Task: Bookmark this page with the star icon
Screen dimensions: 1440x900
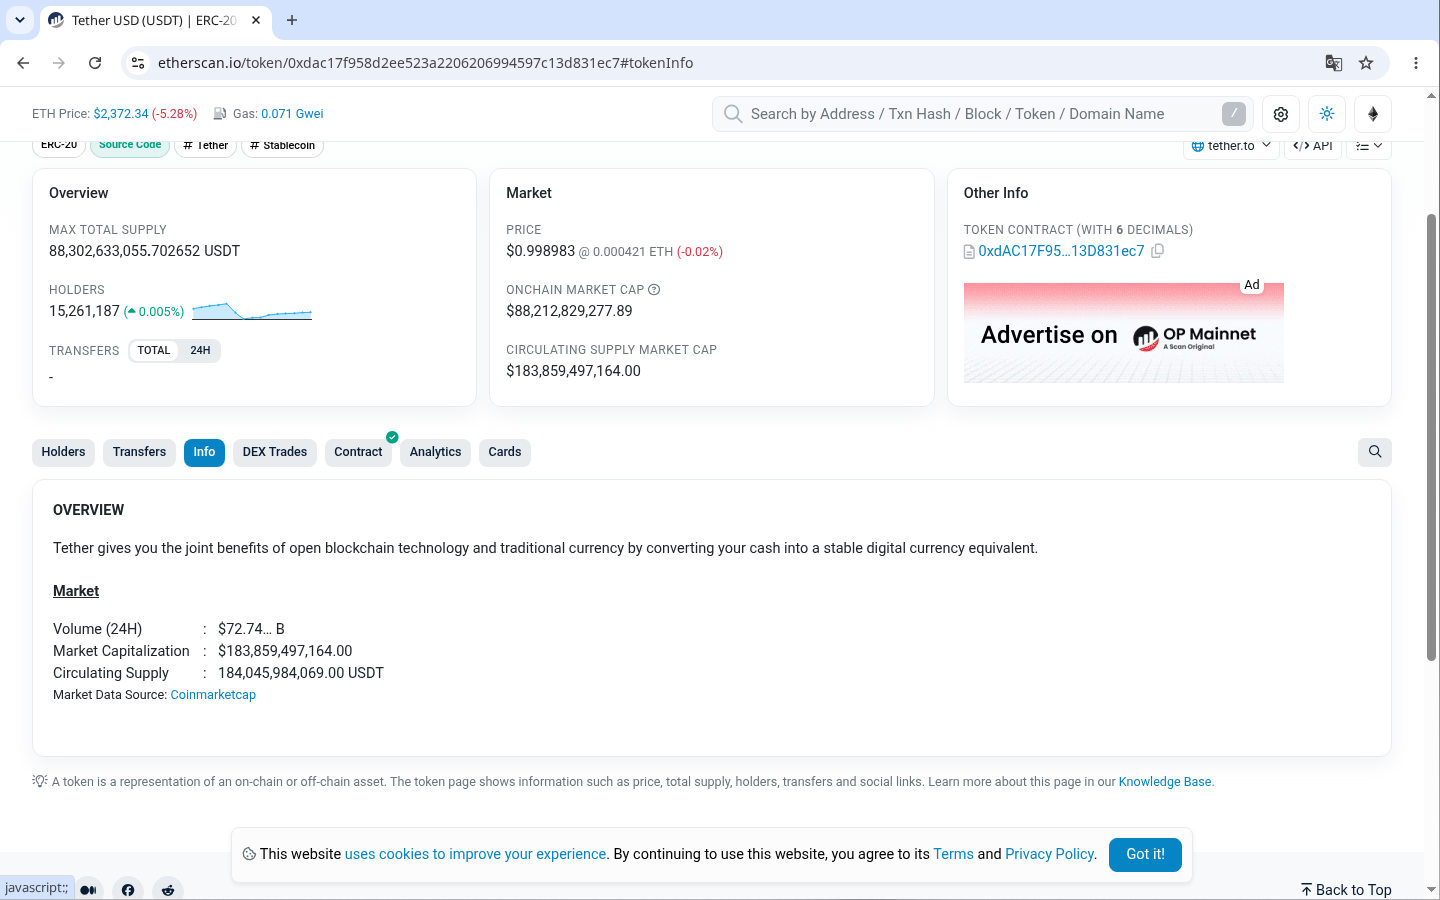Action: (1366, 63)
